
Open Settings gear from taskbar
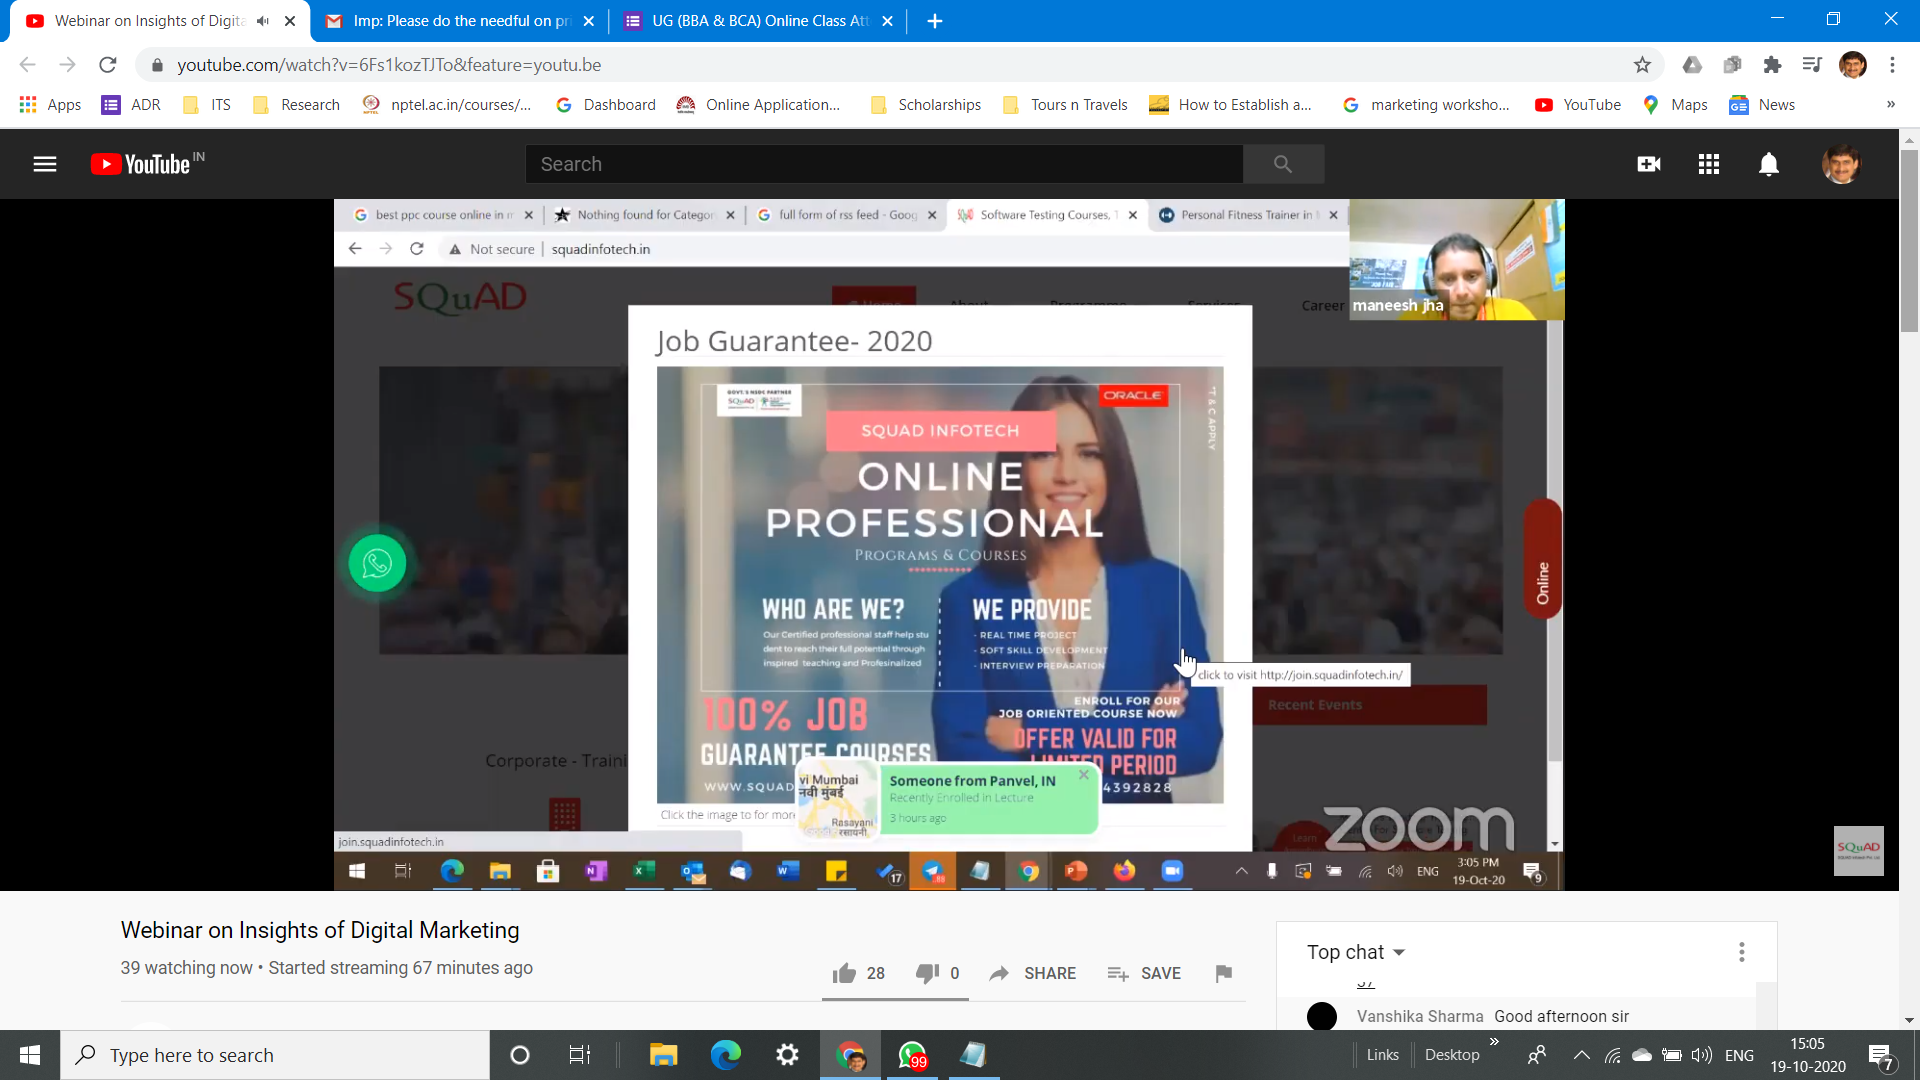[x=788, y=1055]
